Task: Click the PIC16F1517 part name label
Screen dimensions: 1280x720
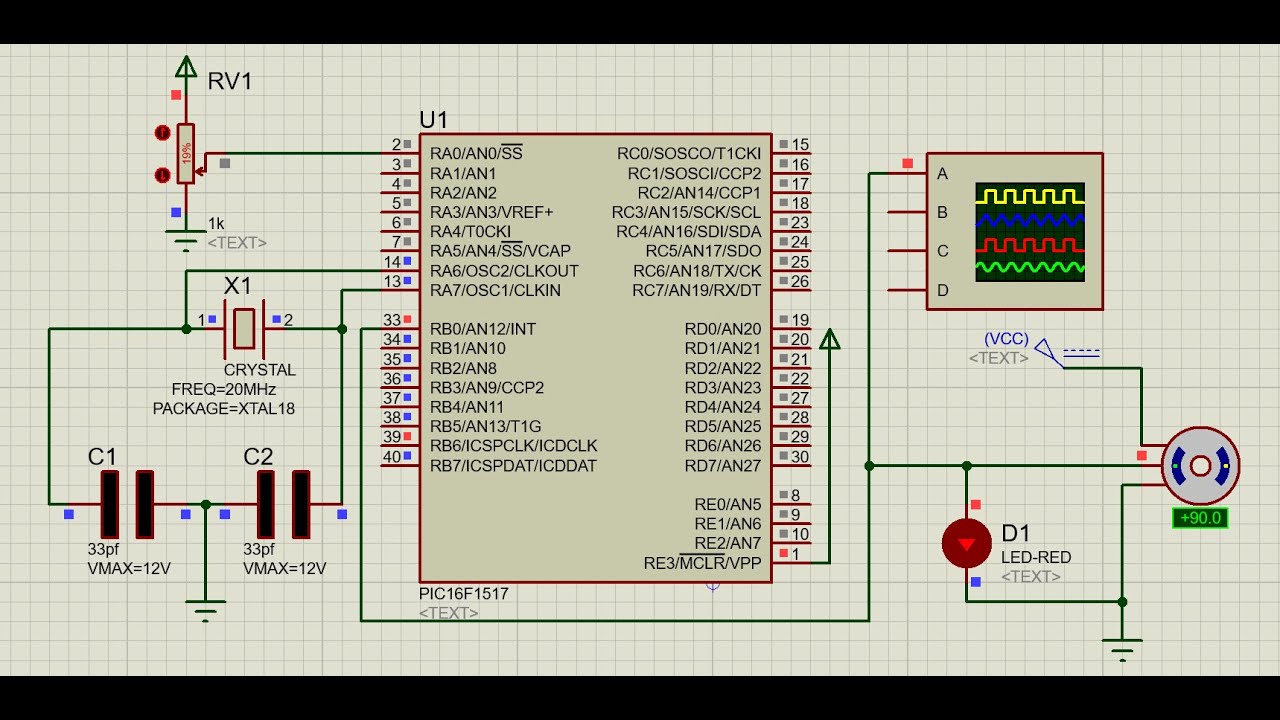Action: (464, 593)
